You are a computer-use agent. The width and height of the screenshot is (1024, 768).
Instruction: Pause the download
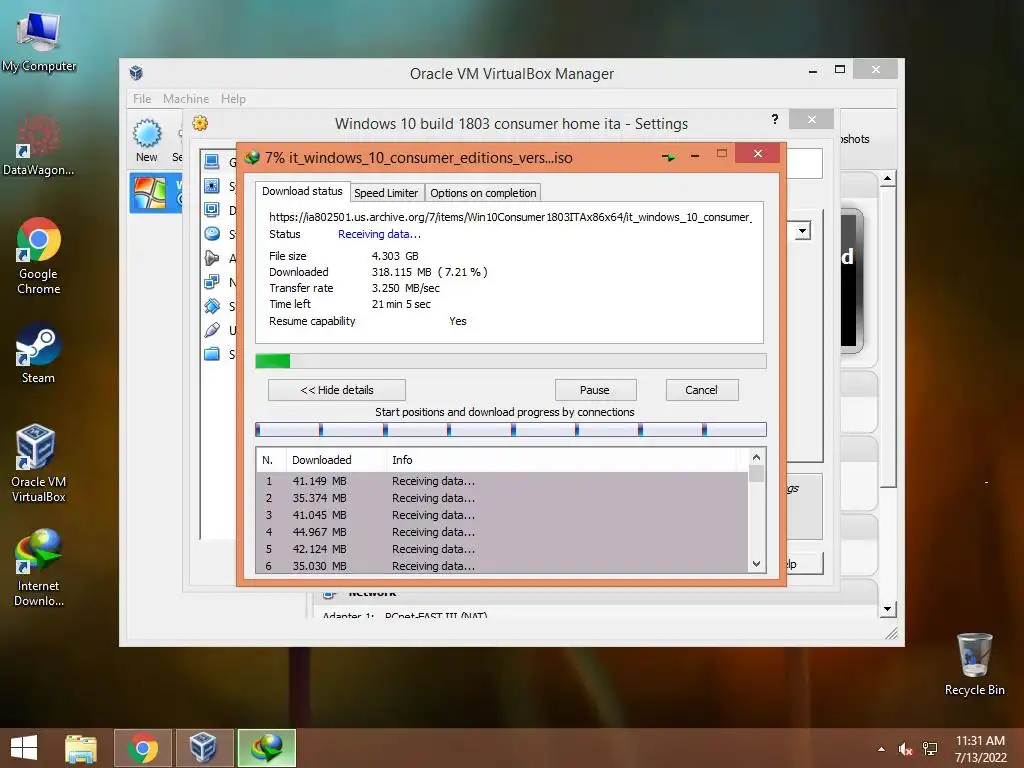tap(595, 390)
